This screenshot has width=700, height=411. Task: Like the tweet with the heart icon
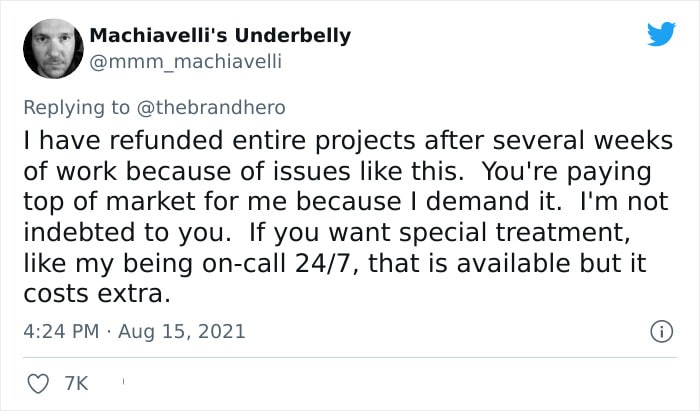point(38,384)
